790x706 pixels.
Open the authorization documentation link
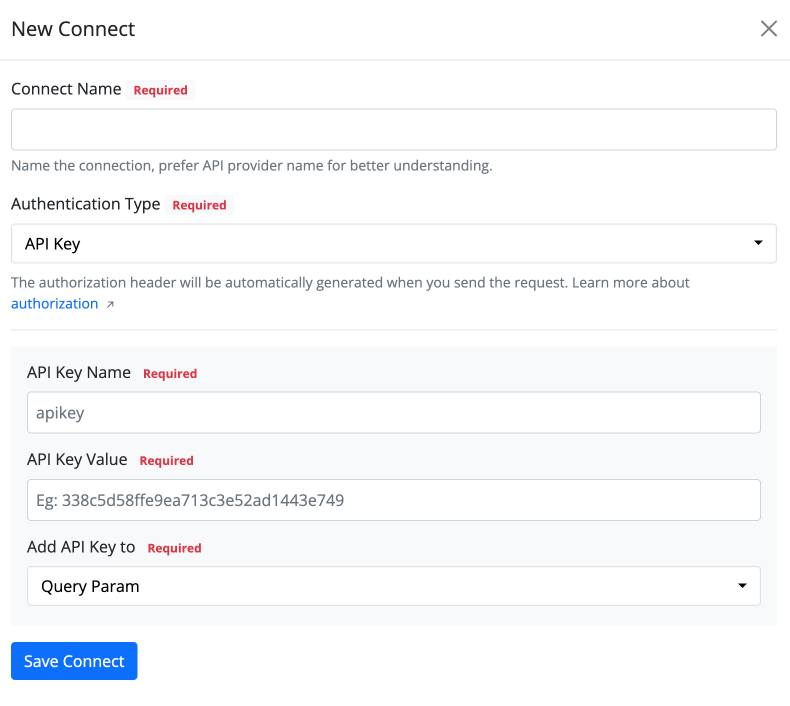coord(54,303)
